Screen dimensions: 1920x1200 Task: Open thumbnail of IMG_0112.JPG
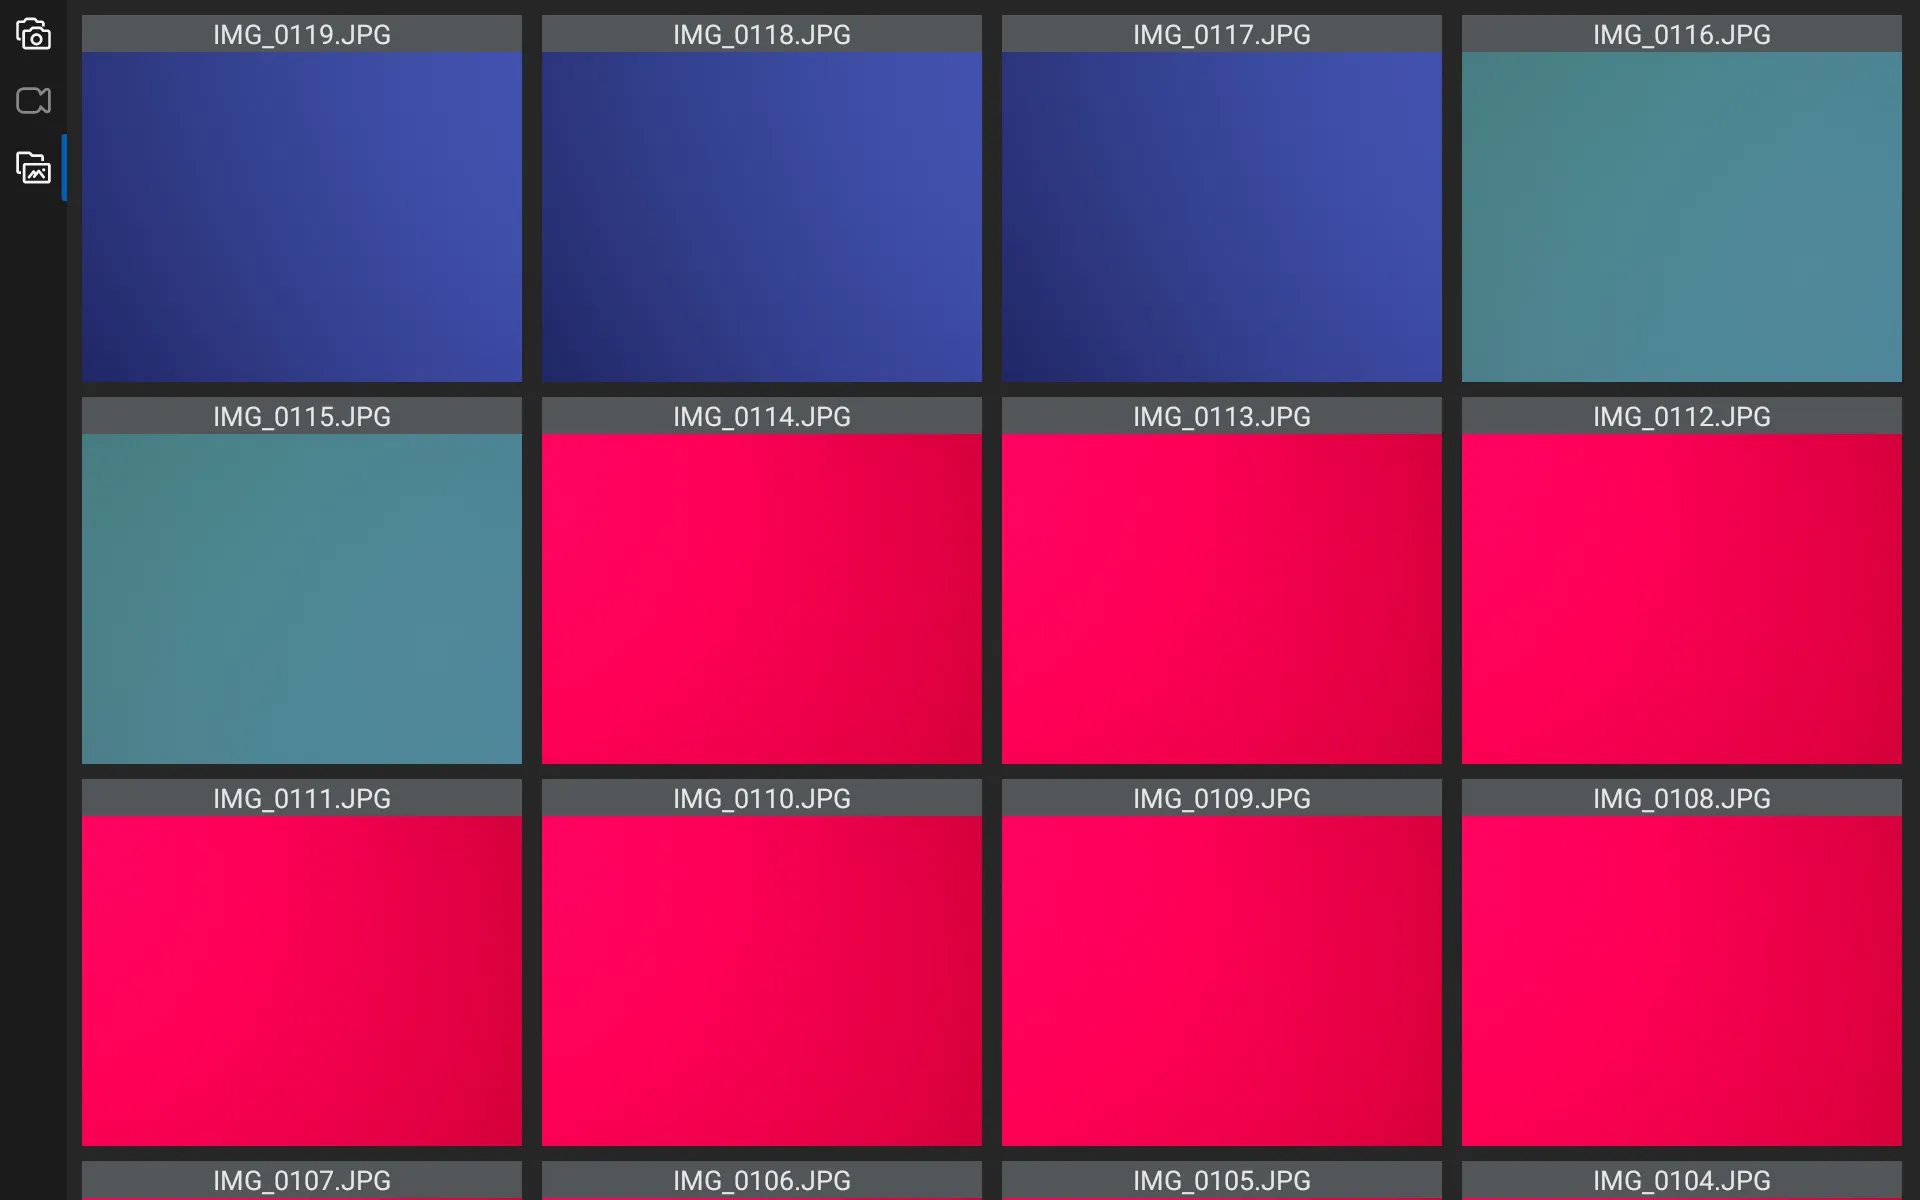(1682, 598)
